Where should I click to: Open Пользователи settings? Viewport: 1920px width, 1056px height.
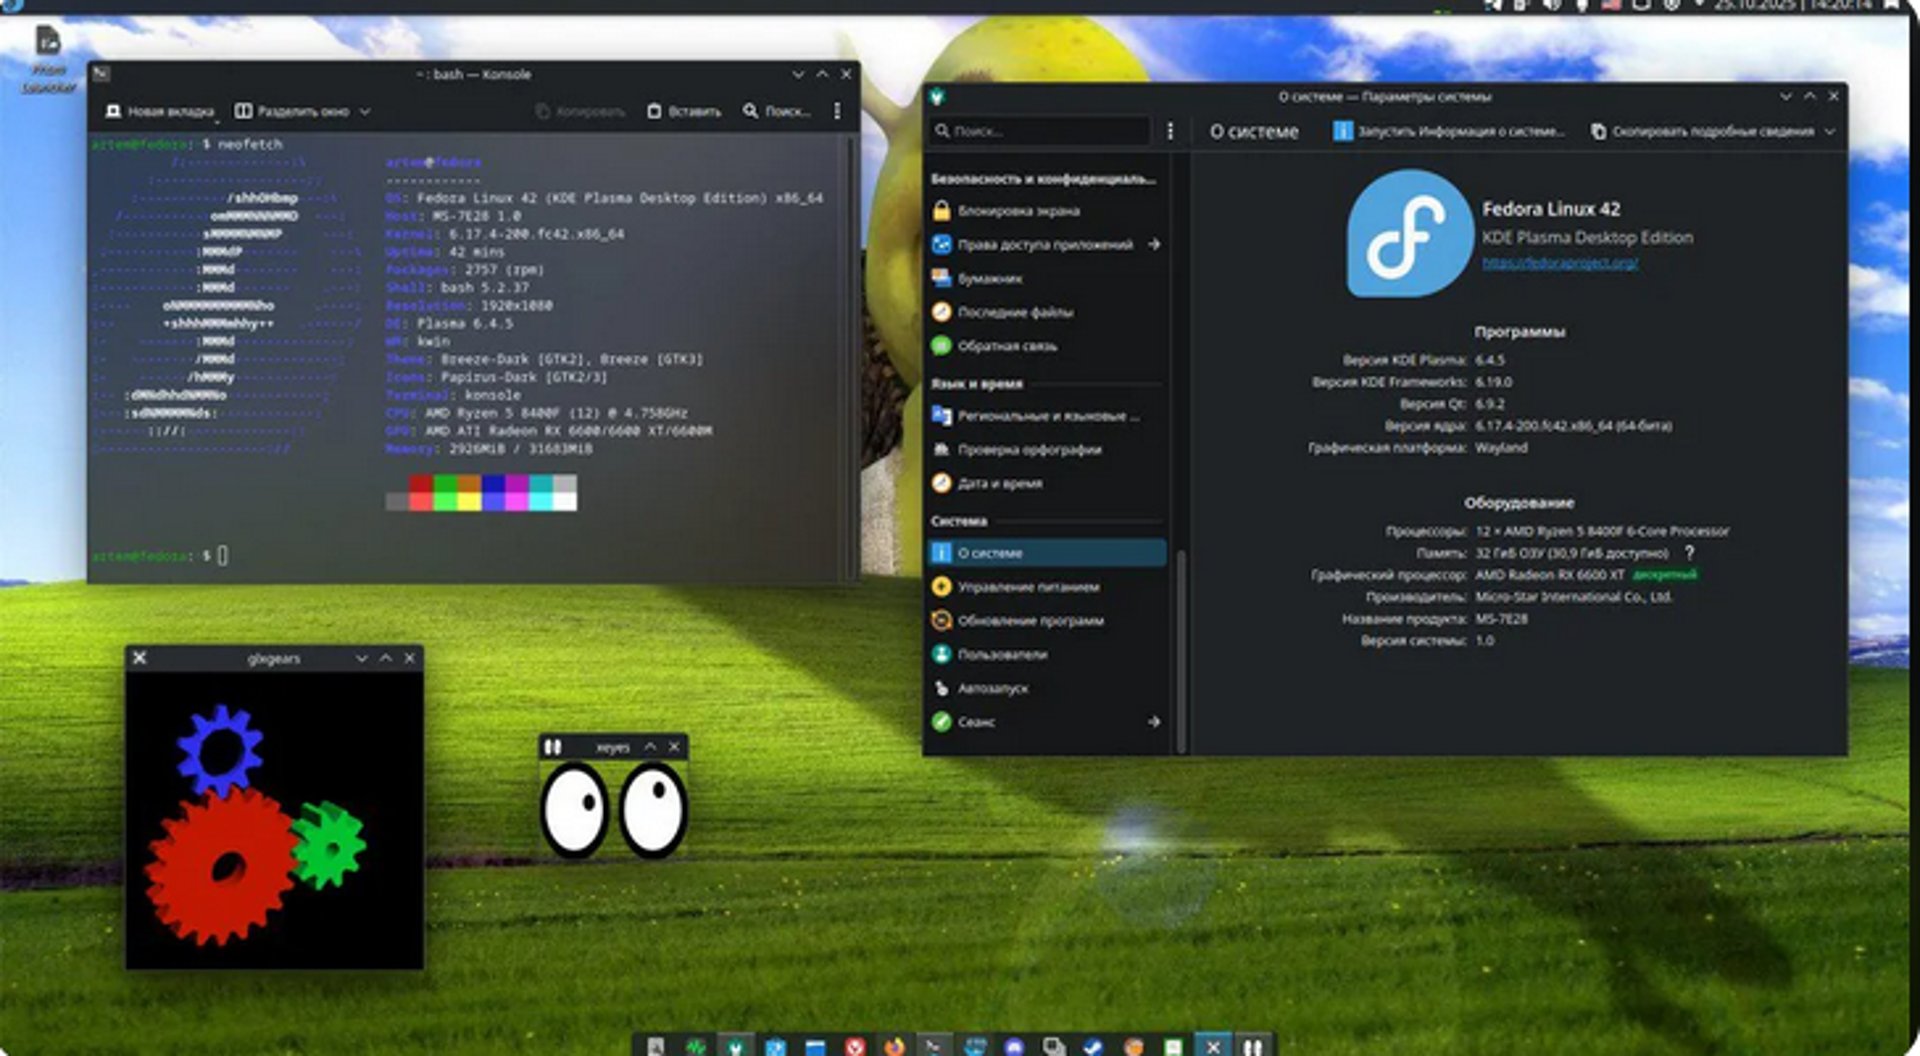1046,654
